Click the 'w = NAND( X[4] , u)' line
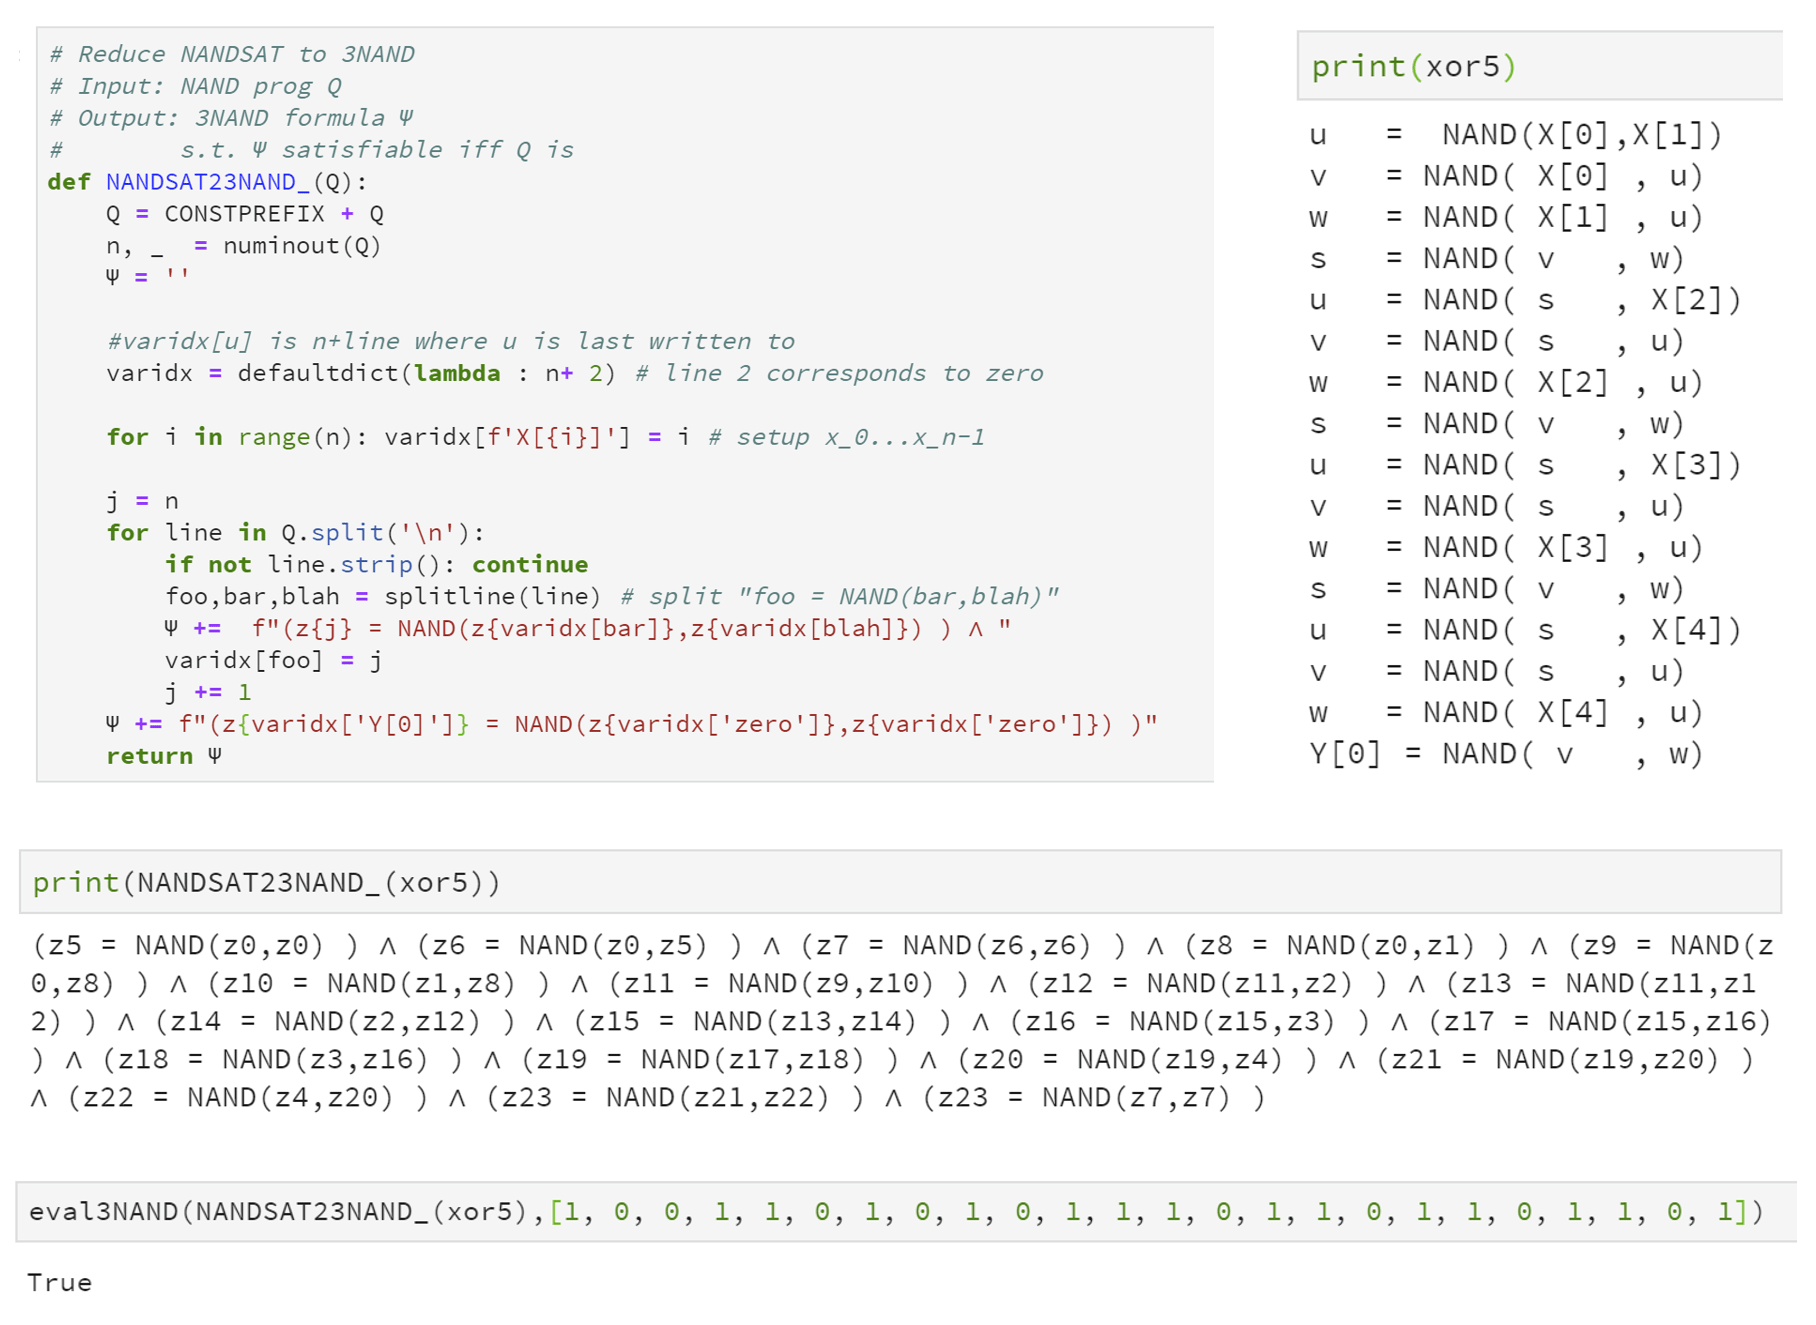 (x=1506, y=712)
